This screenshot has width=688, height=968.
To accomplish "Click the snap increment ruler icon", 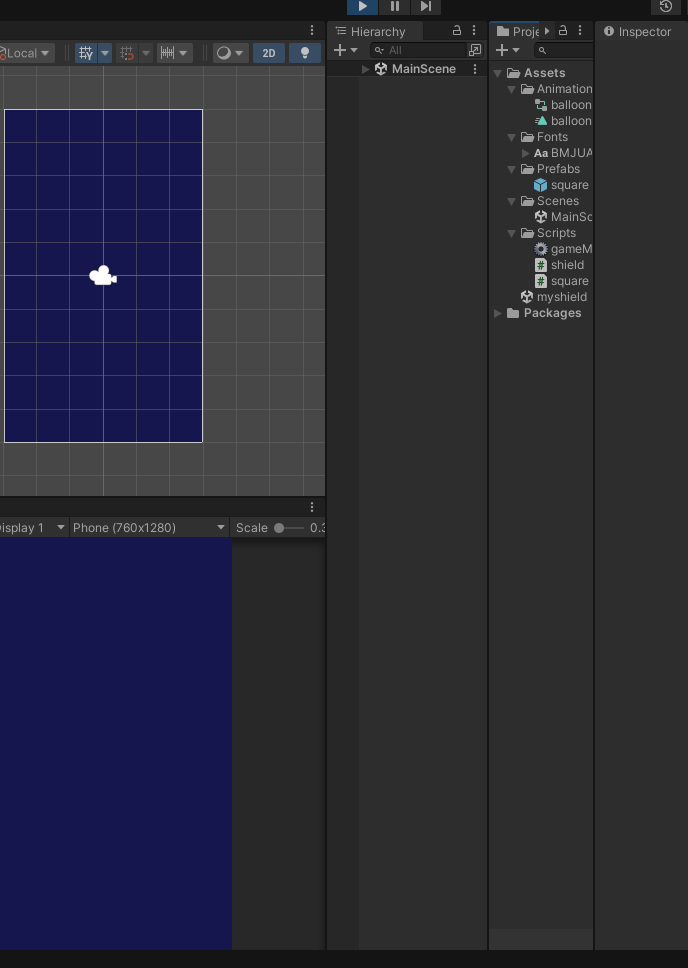I will [167, 53].
